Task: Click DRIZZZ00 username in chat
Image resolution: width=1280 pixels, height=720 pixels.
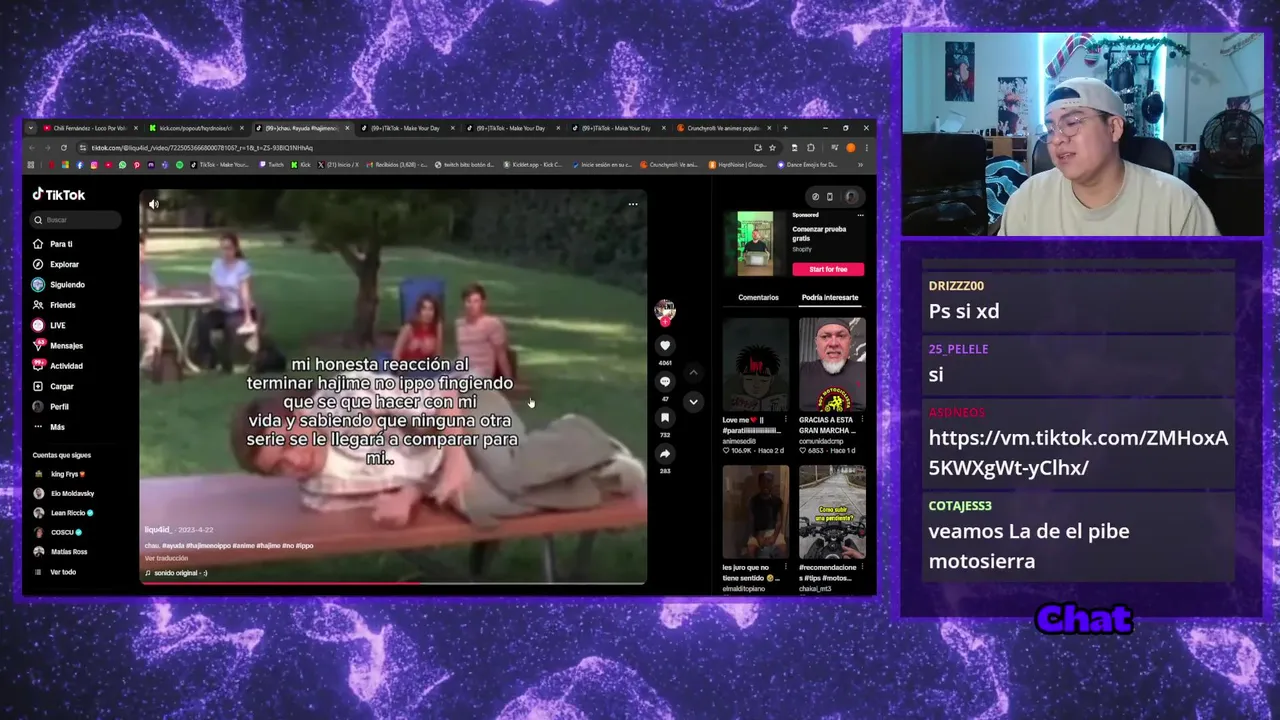Action: (x=956, y=286)
